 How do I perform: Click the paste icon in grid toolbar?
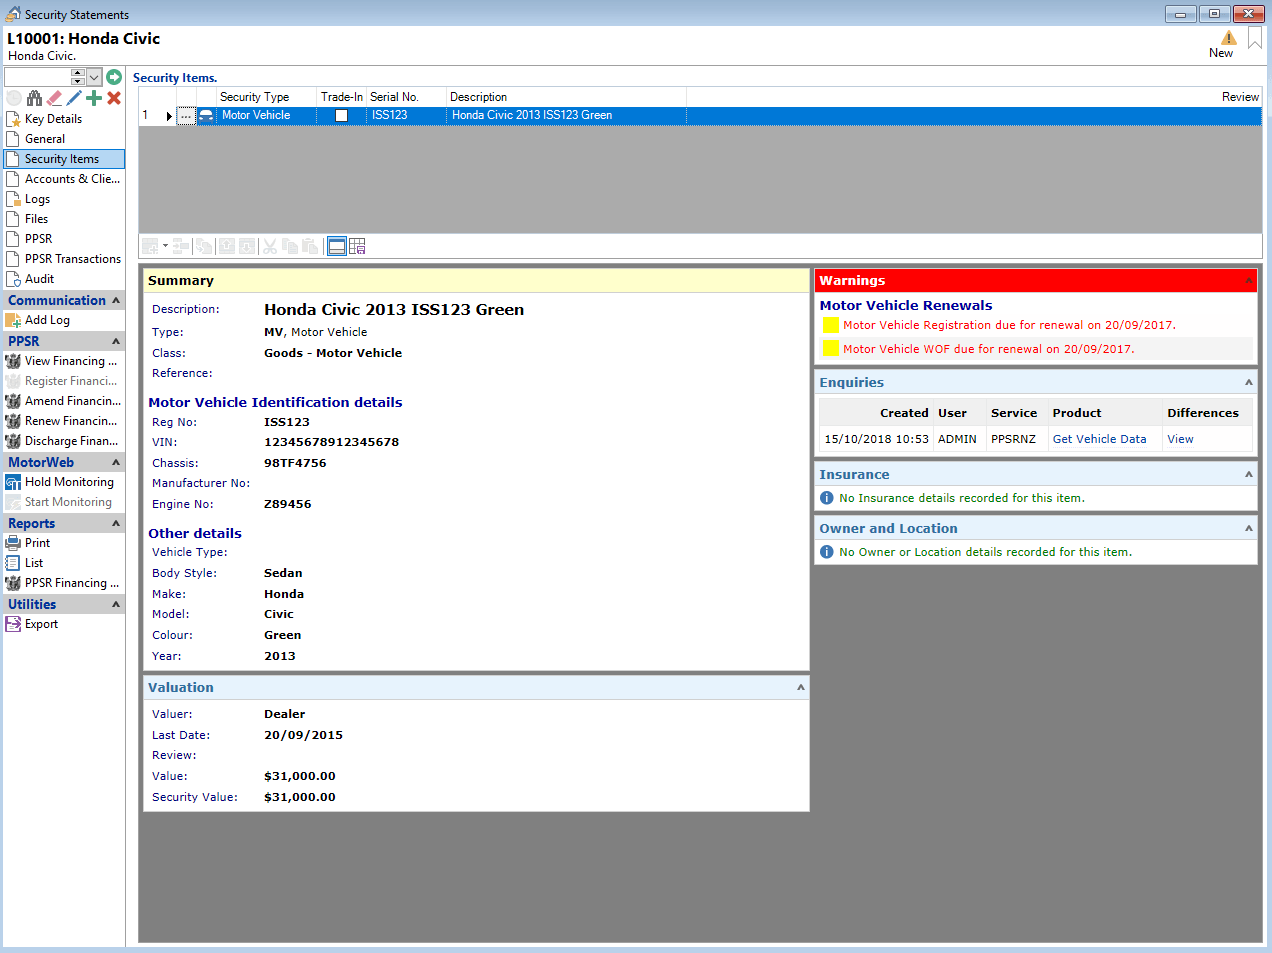(310, 246)
